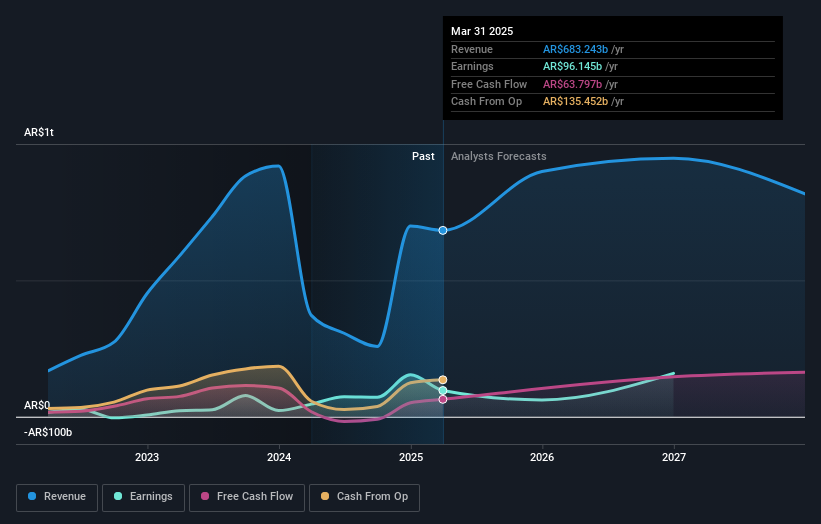Click the orange Cash From Op data point
The height and width of the screenshot is (524, 821).
443,380
